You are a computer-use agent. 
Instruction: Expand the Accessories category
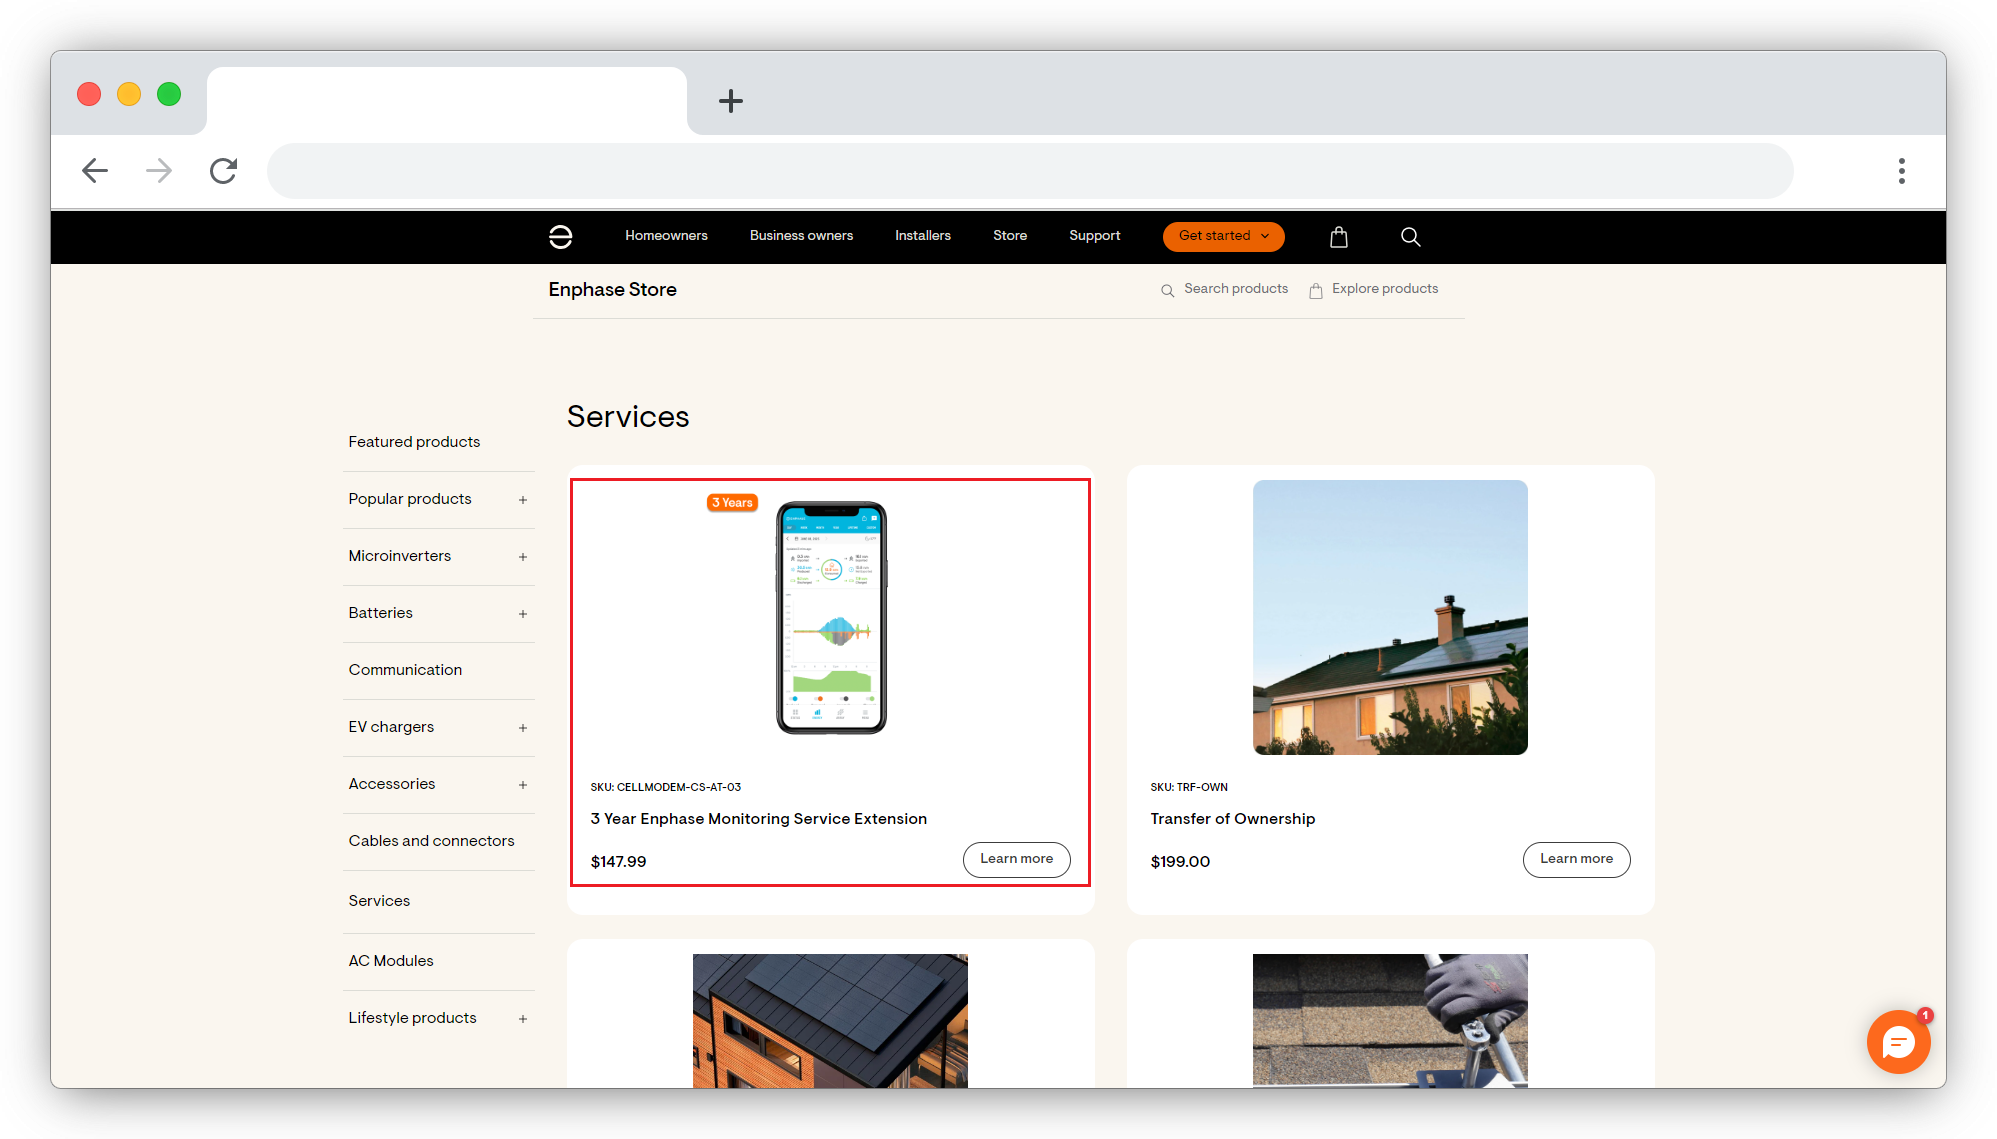(522, 785)
